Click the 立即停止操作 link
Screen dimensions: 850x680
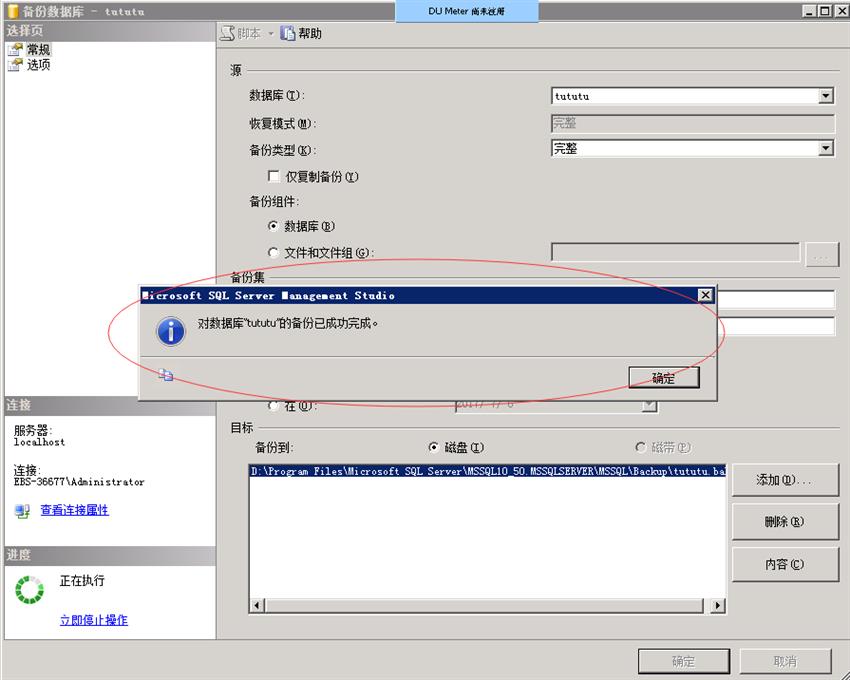pyautogui.click(x=94, y=620)
